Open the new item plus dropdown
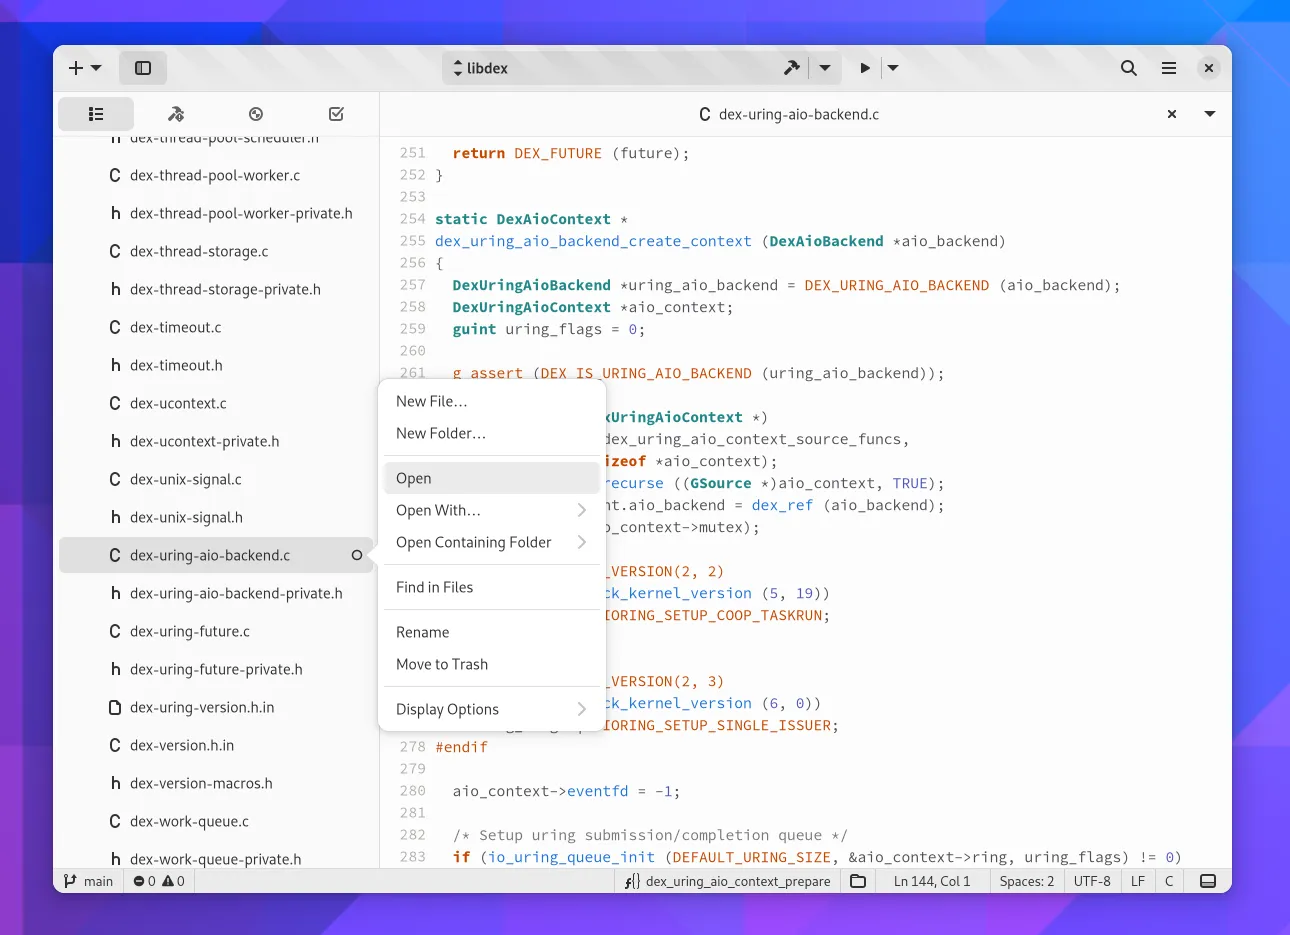Viewport: 1290px width, 935px height. point(85,68)
